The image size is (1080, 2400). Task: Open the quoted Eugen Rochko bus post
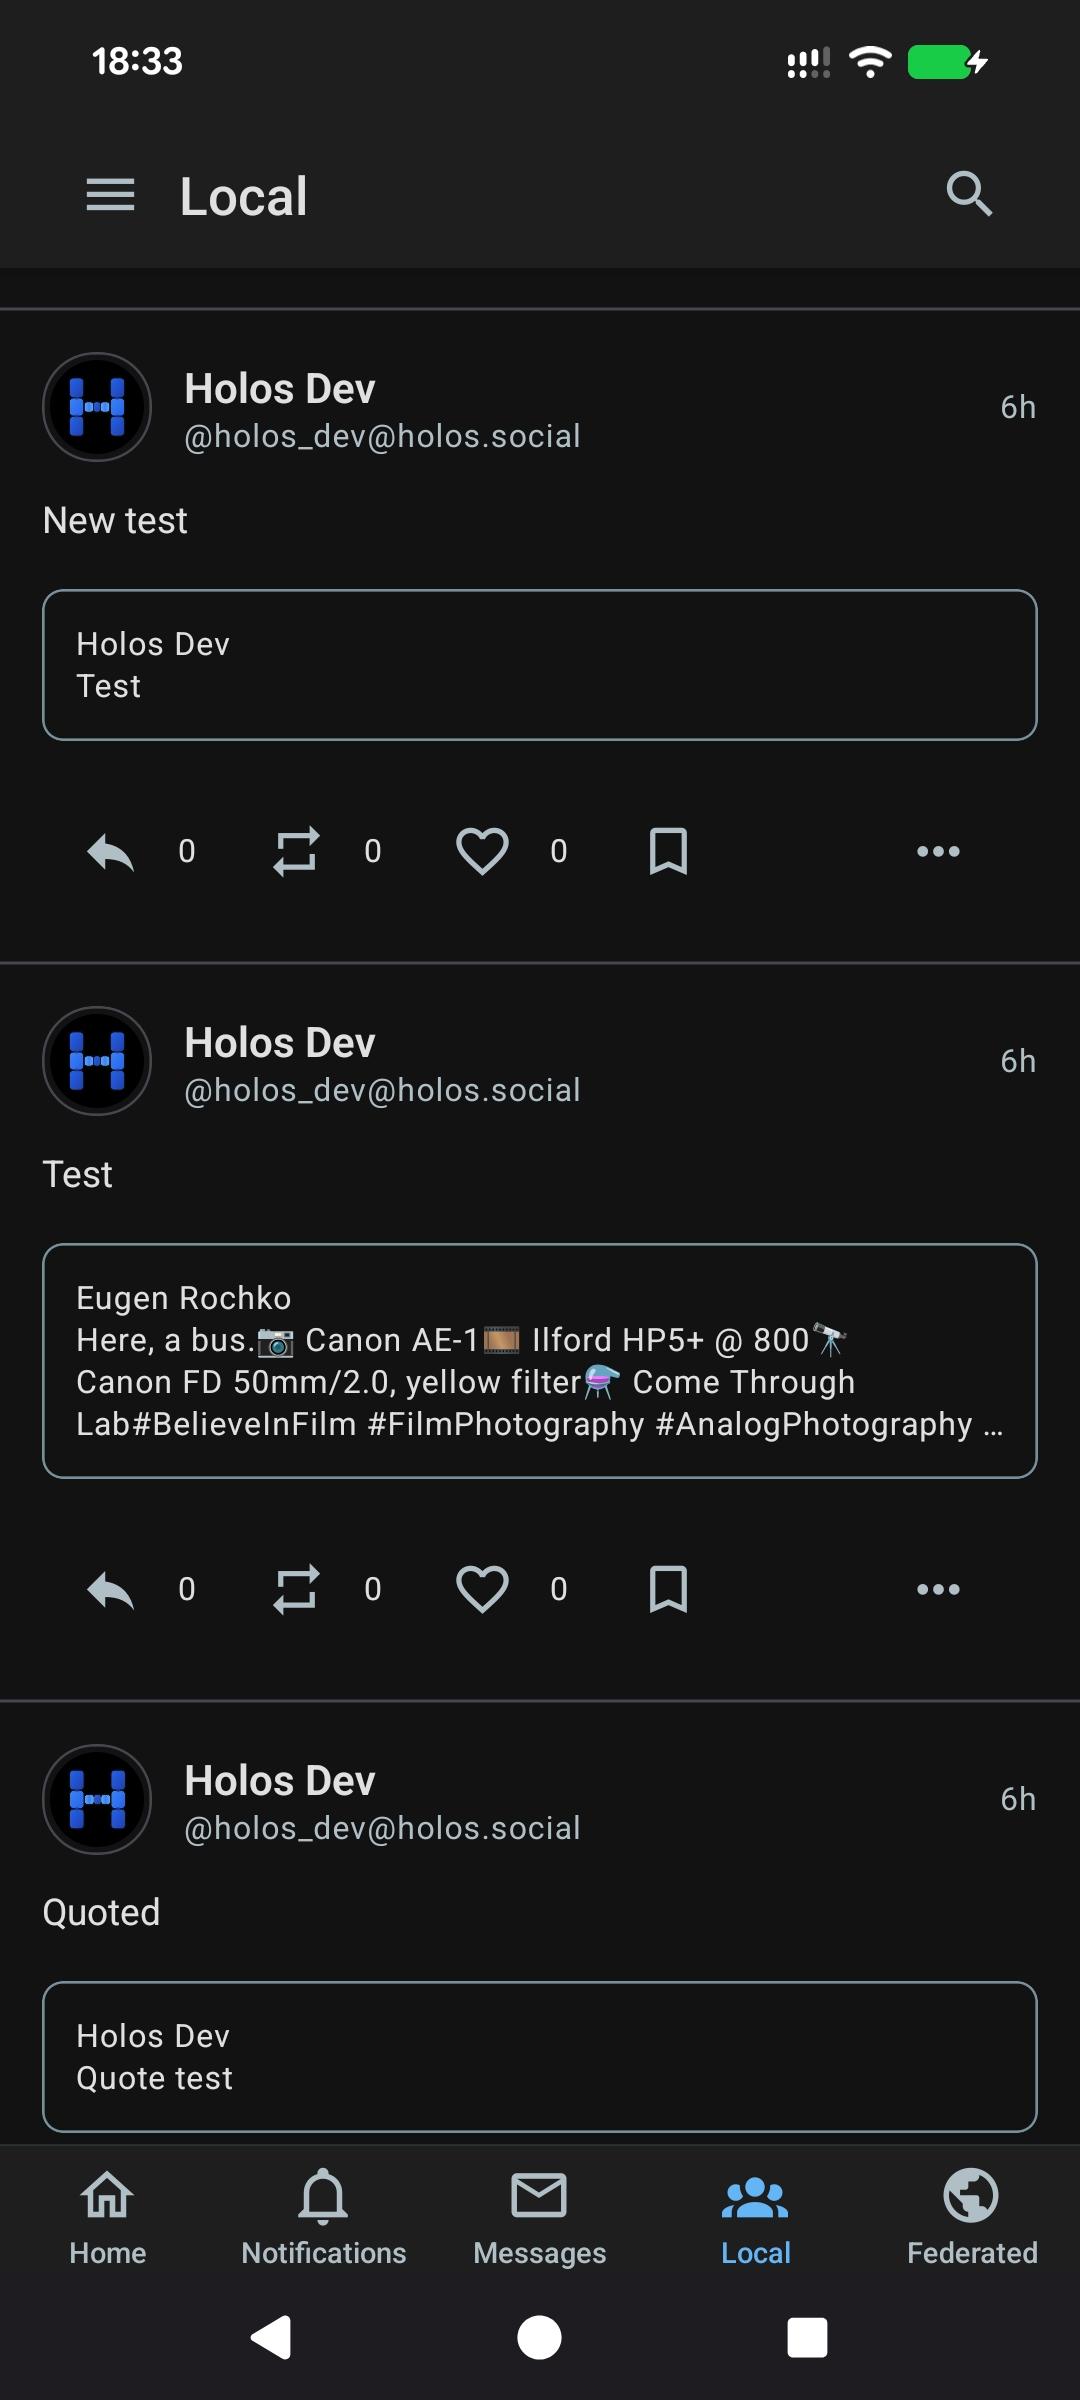click(540, 1361)
